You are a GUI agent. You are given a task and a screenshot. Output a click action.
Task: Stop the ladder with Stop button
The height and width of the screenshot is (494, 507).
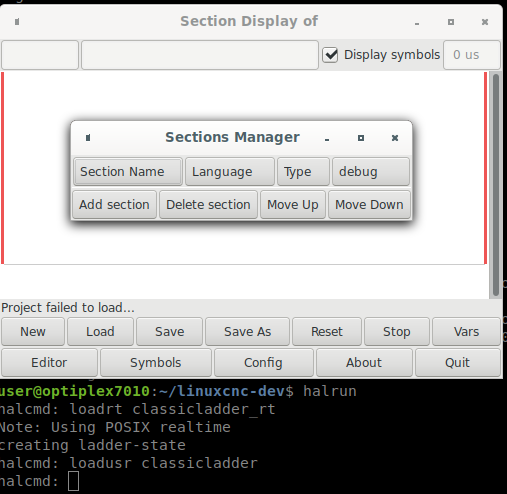click(x=397, y=332)
